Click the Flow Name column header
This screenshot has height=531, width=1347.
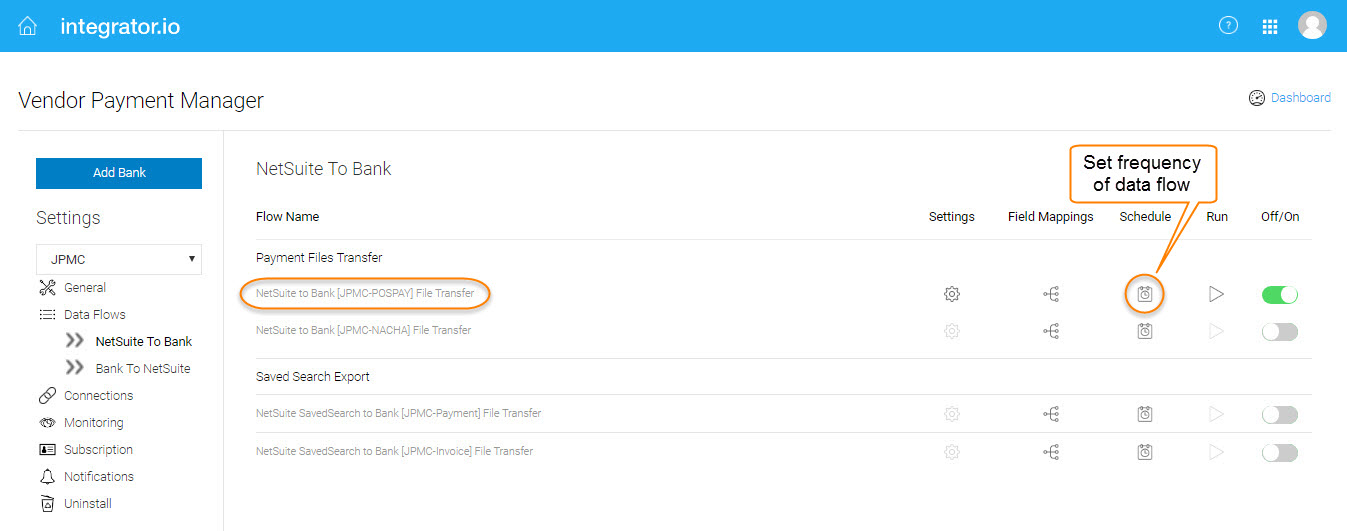[x=288, y=216]
